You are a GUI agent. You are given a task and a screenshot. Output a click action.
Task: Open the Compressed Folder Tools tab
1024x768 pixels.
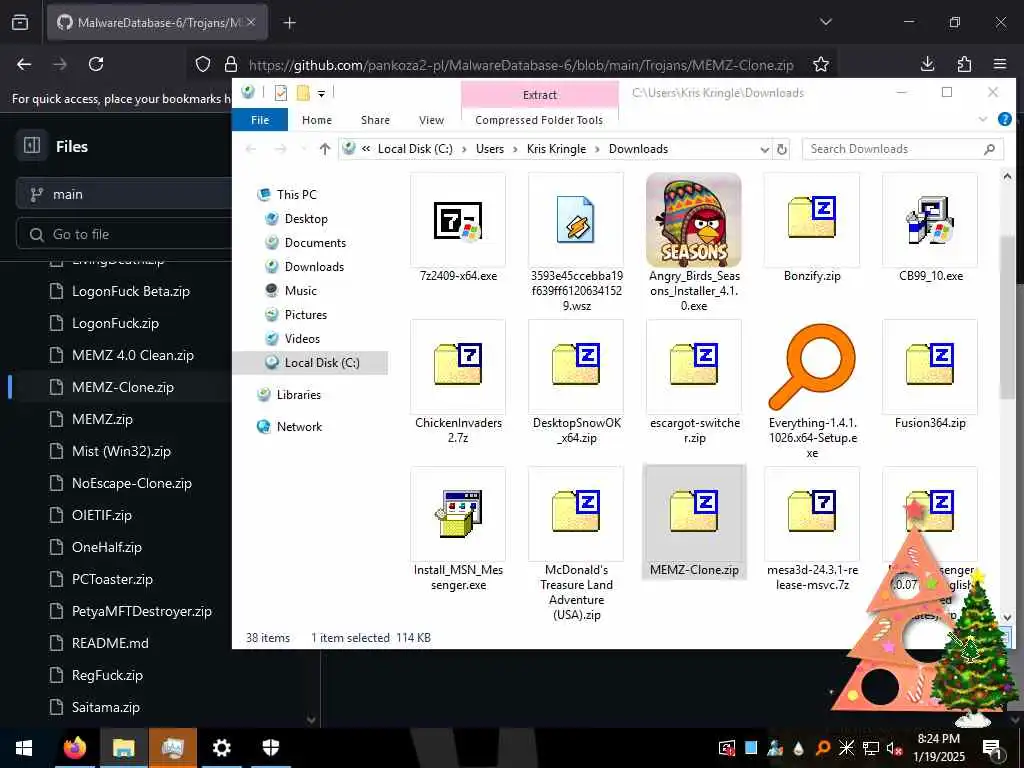[539, 120]
